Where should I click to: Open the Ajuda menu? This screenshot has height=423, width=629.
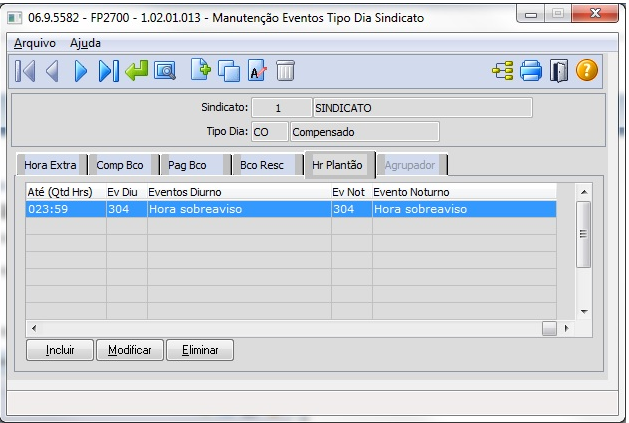point(85,43)
